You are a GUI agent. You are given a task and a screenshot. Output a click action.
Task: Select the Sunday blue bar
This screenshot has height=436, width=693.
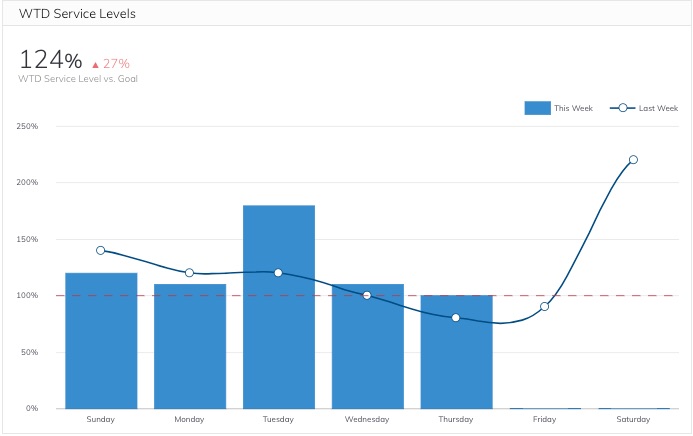pos(101,340)
